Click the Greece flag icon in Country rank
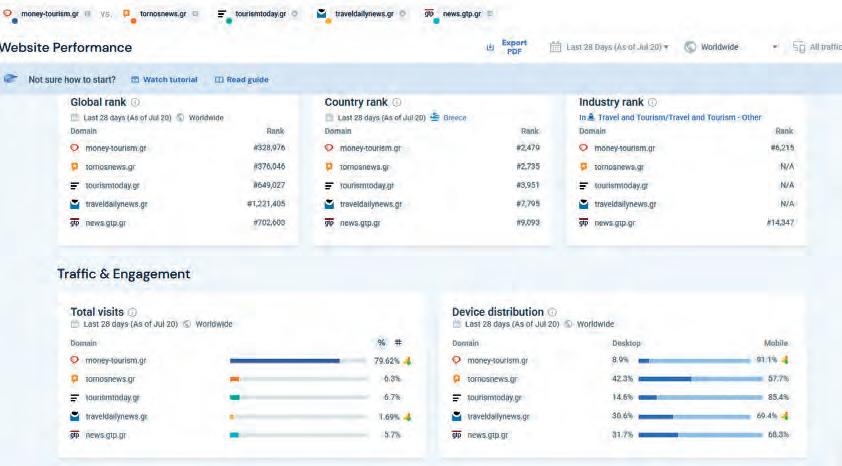The image size is (842, 466). 435,117
